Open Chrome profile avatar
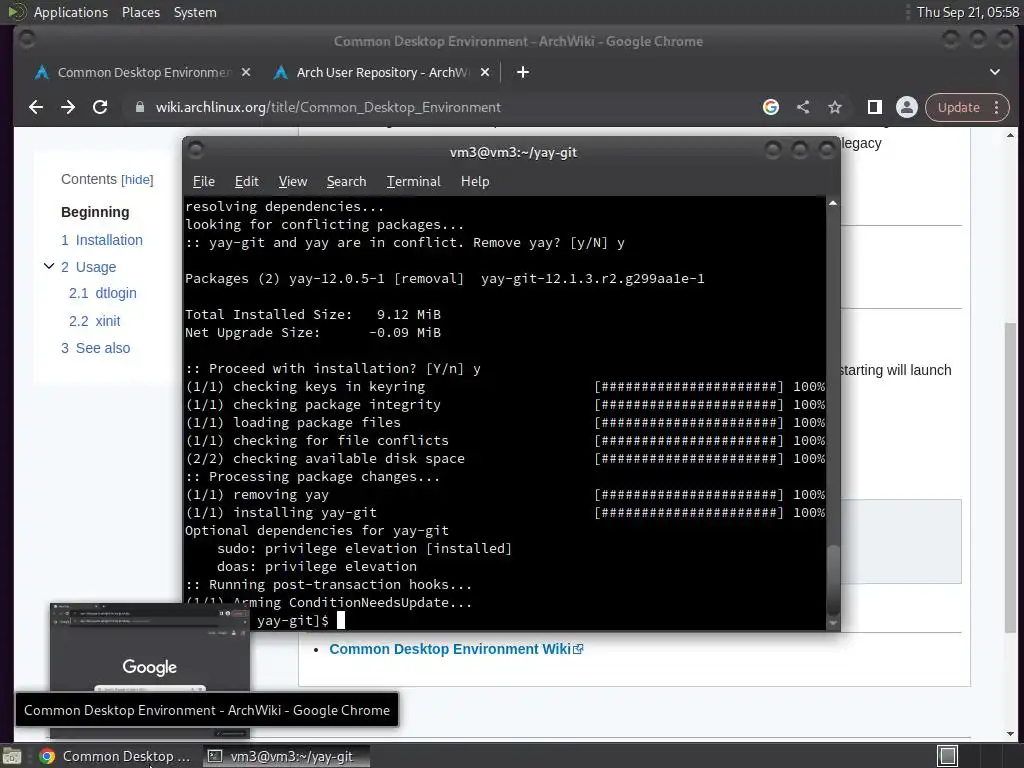 click(906, 107)
